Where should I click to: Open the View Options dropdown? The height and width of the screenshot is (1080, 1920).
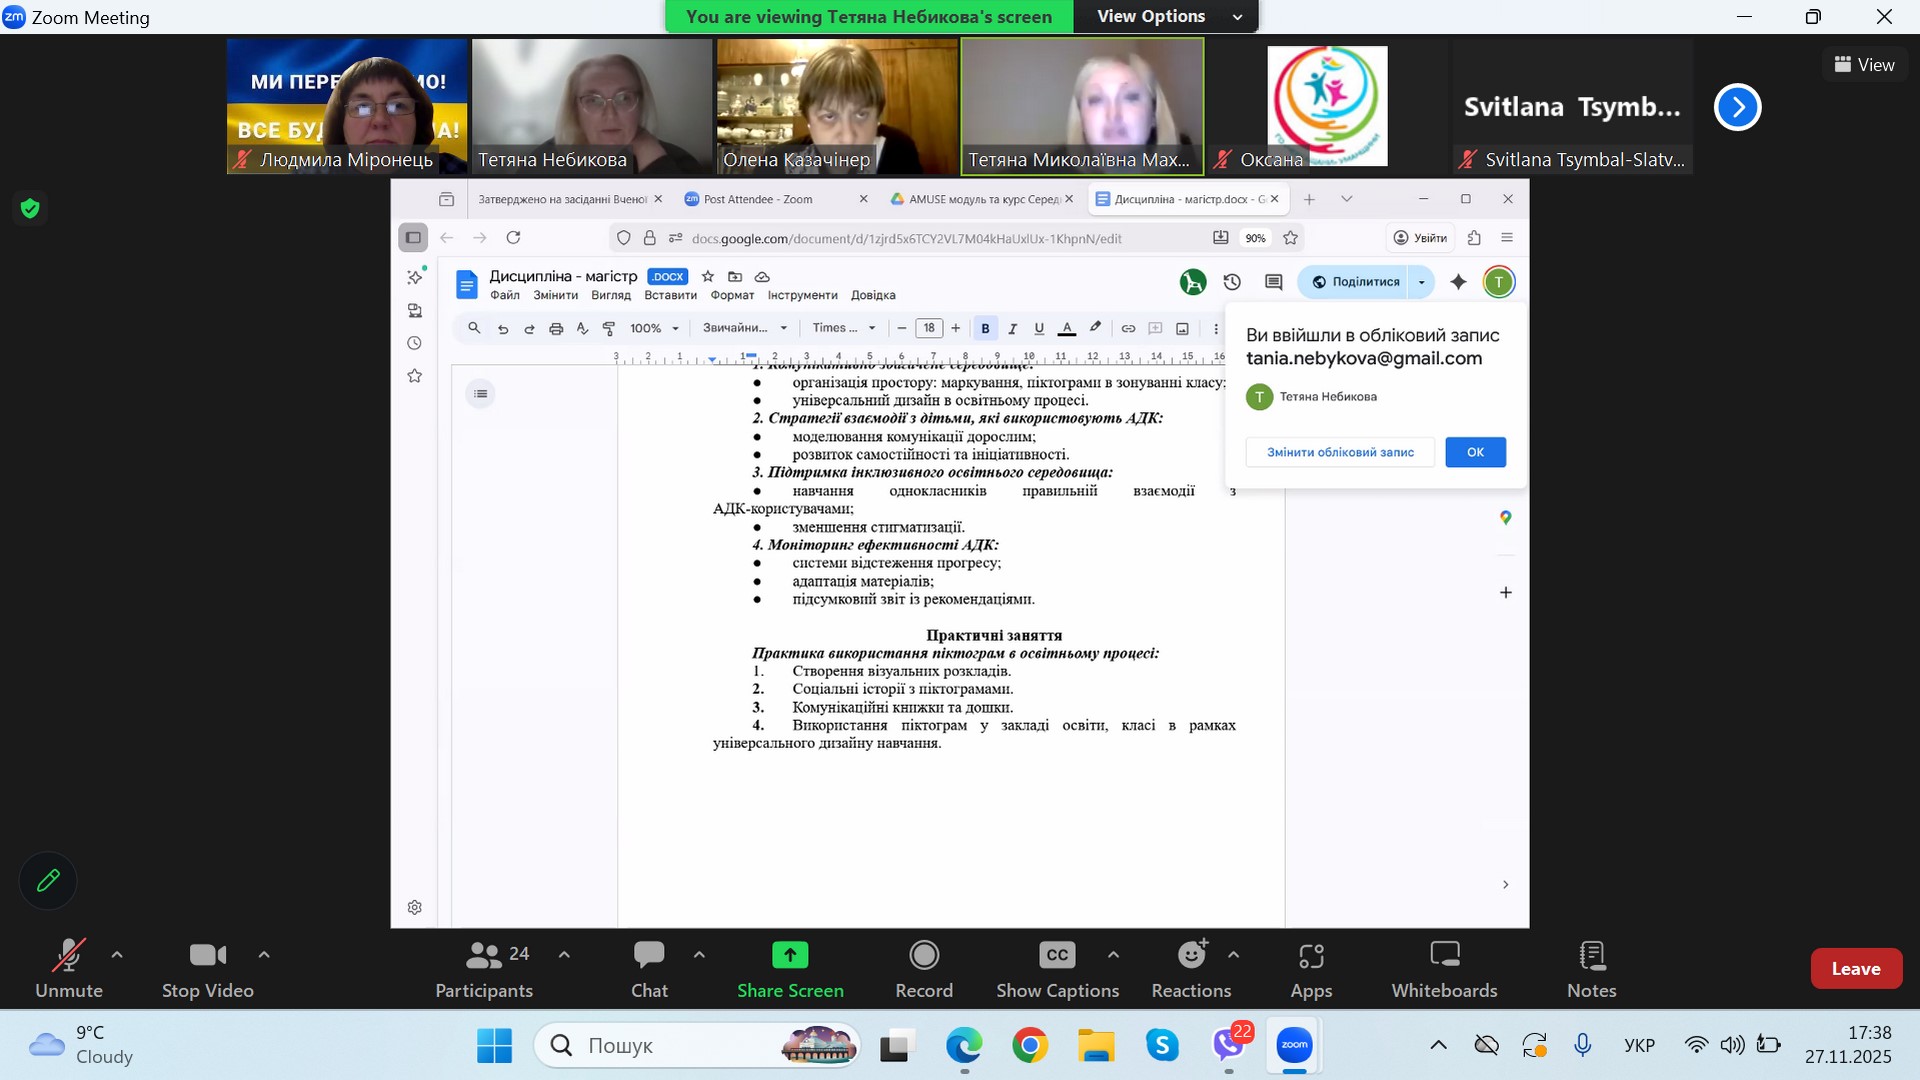tap(1166, 16)
